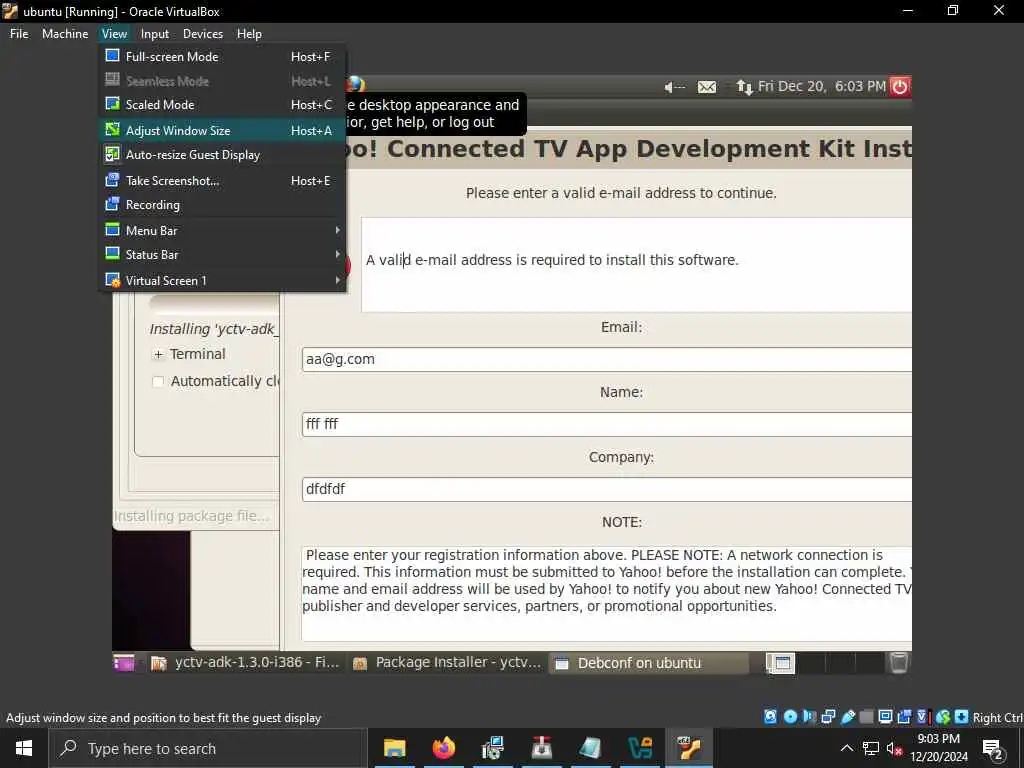
Task: Click the Ubuntu show desktop icon
Action: 123,663
